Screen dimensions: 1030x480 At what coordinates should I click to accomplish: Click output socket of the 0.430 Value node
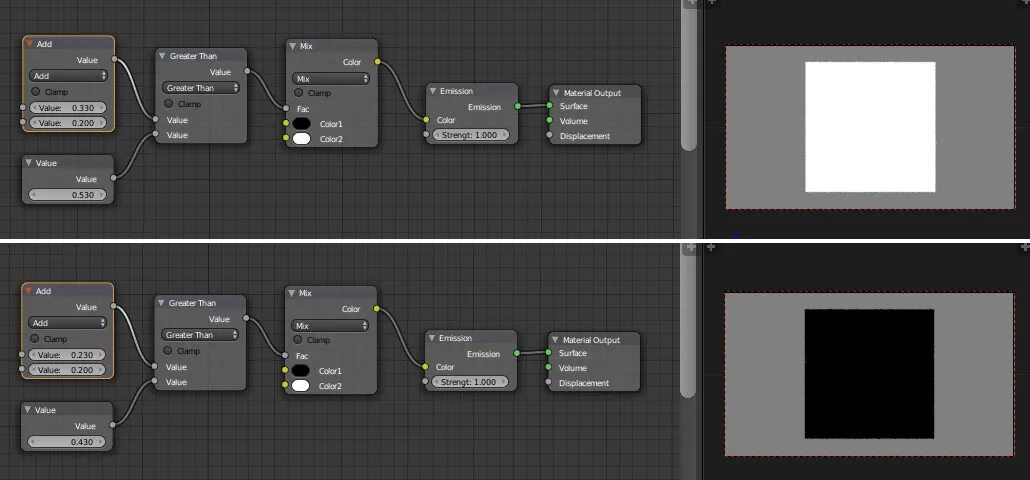coord(113,424)
